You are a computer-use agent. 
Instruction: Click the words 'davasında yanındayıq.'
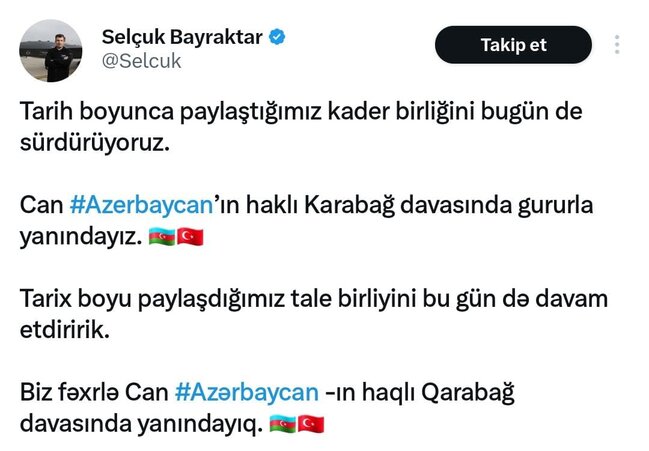(x=141, y=425)
